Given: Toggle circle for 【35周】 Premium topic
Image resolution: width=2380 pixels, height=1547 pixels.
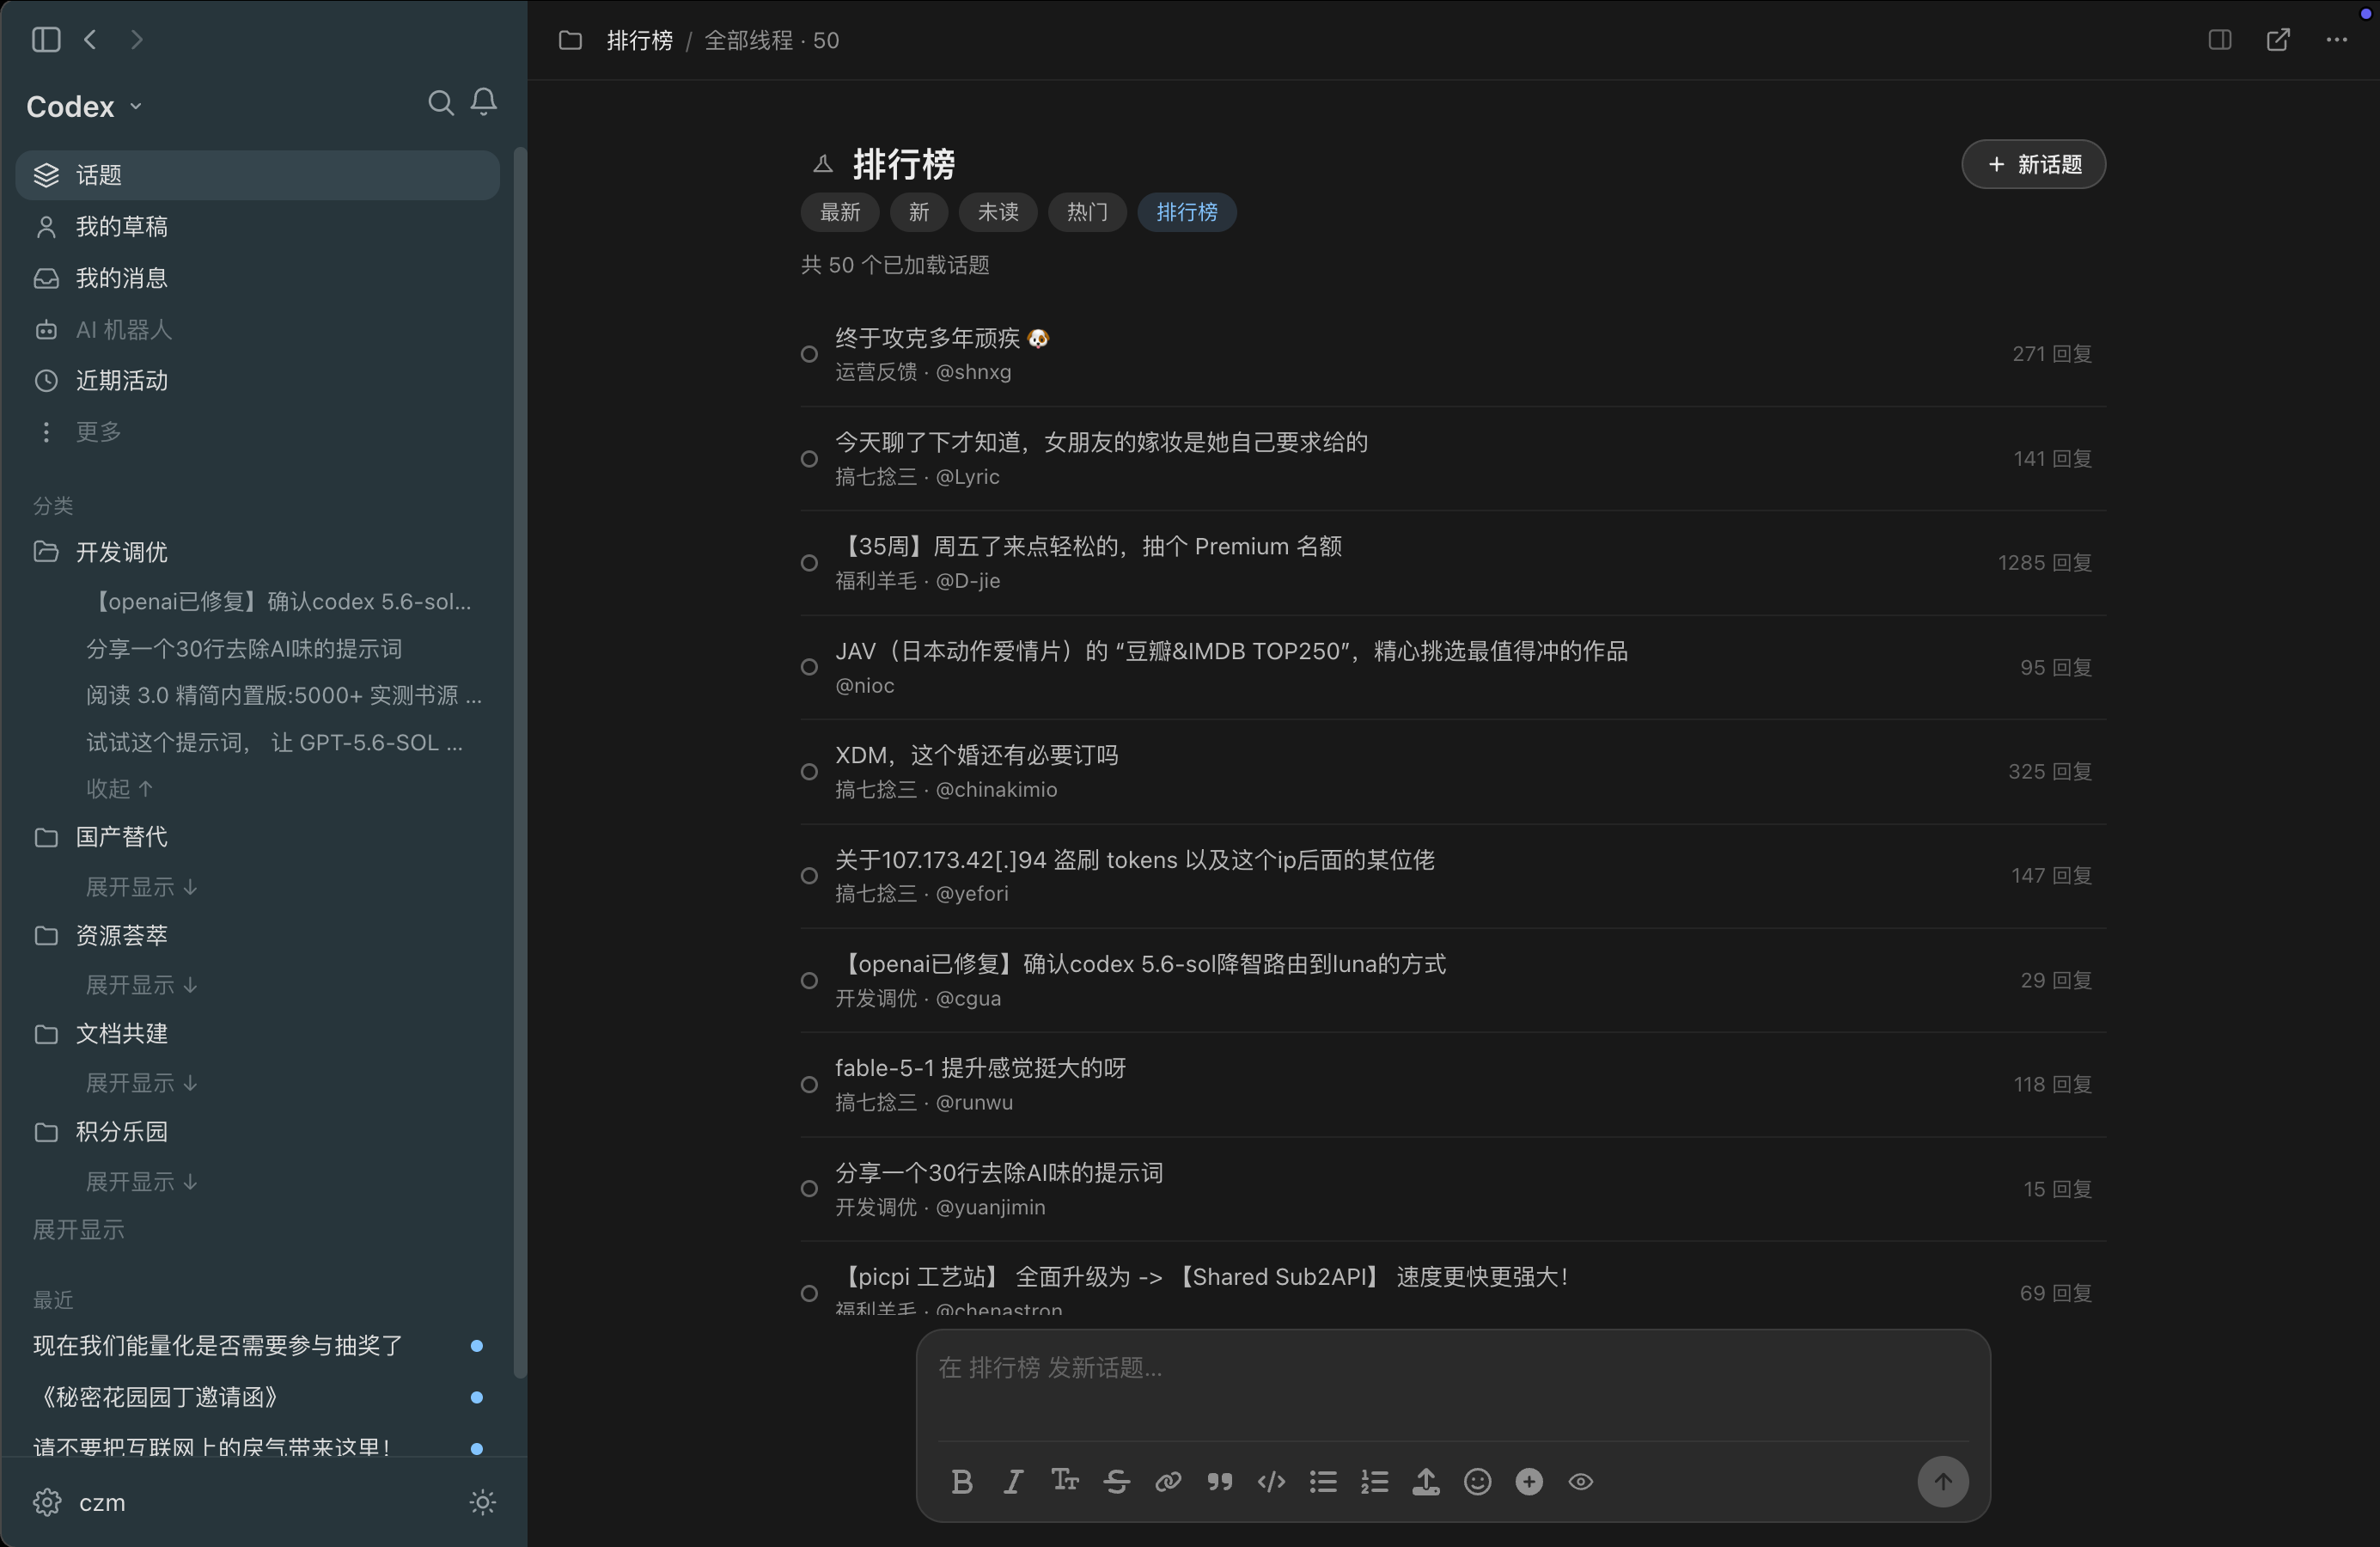Looking at the screenshot, I should [x=809, y=563].
